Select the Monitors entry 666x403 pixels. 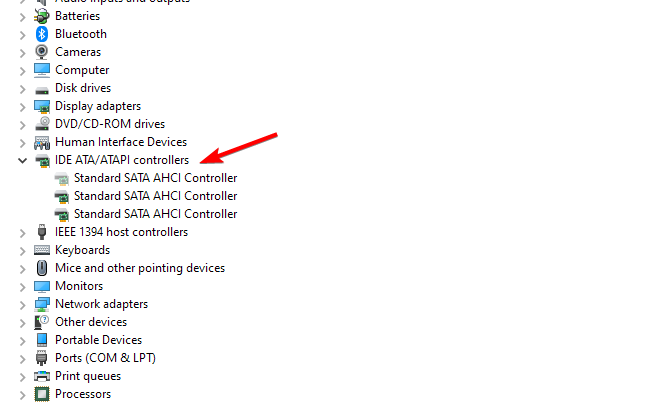click(x=79, y=286)
